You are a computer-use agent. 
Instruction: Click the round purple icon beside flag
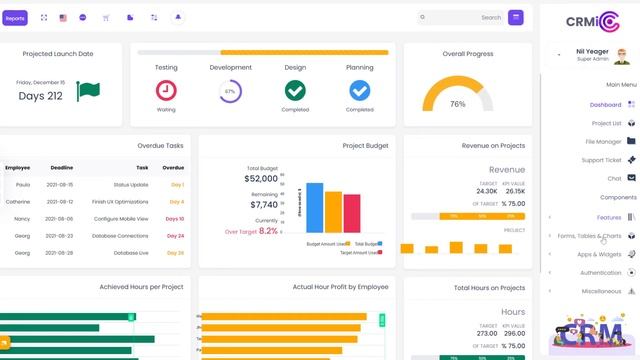(x=83, y=18)
